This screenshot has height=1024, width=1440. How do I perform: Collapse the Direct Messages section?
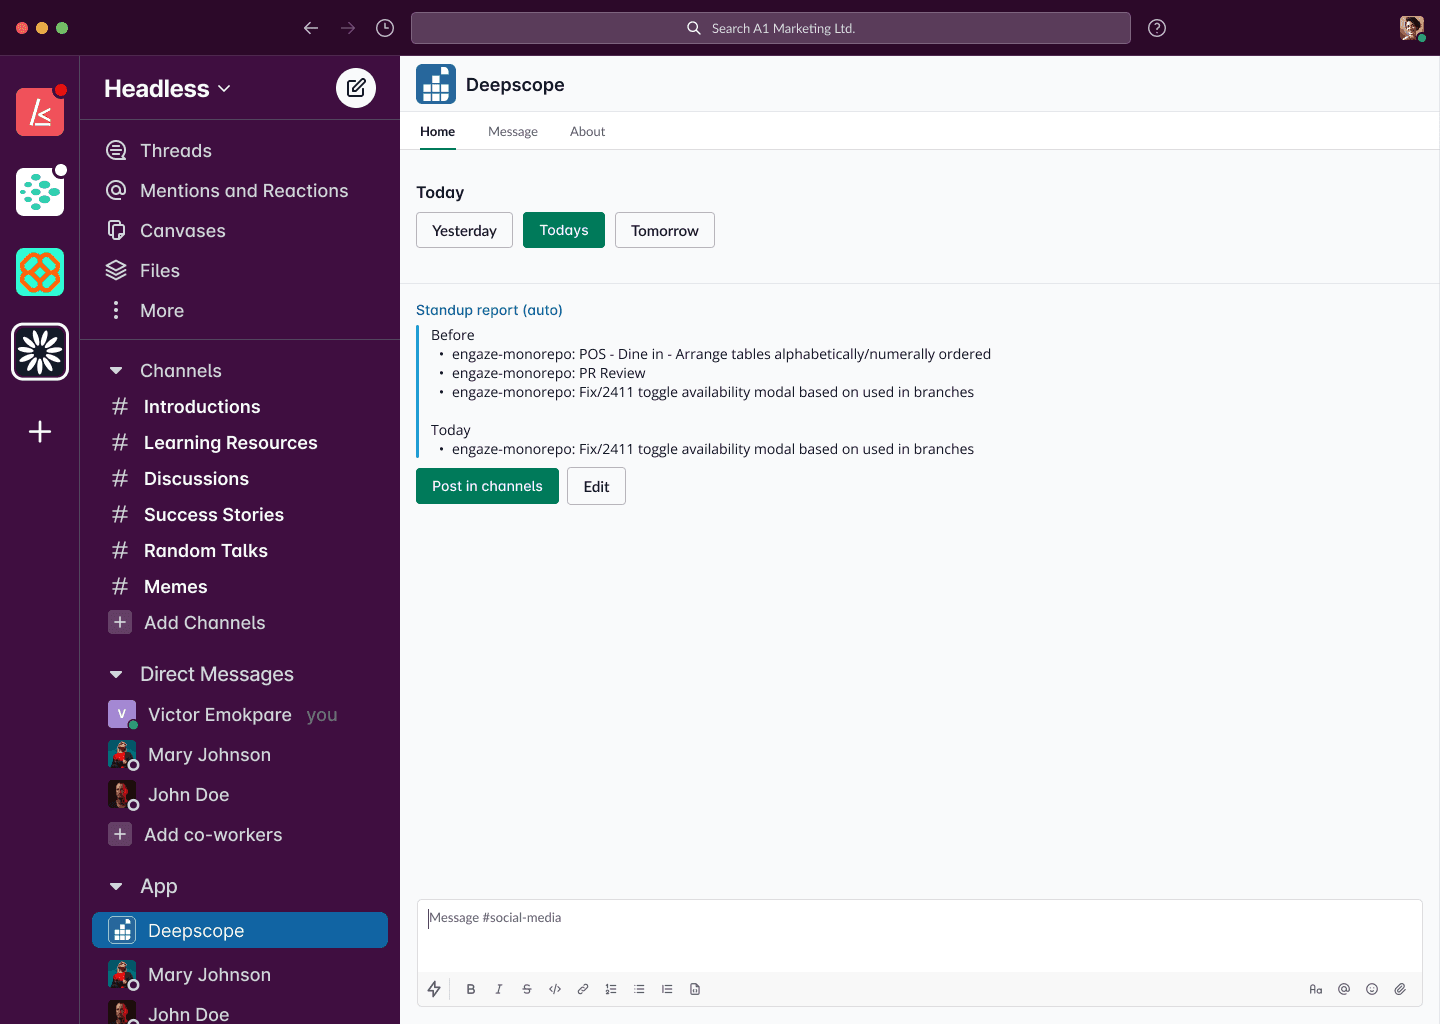point(116,674)
